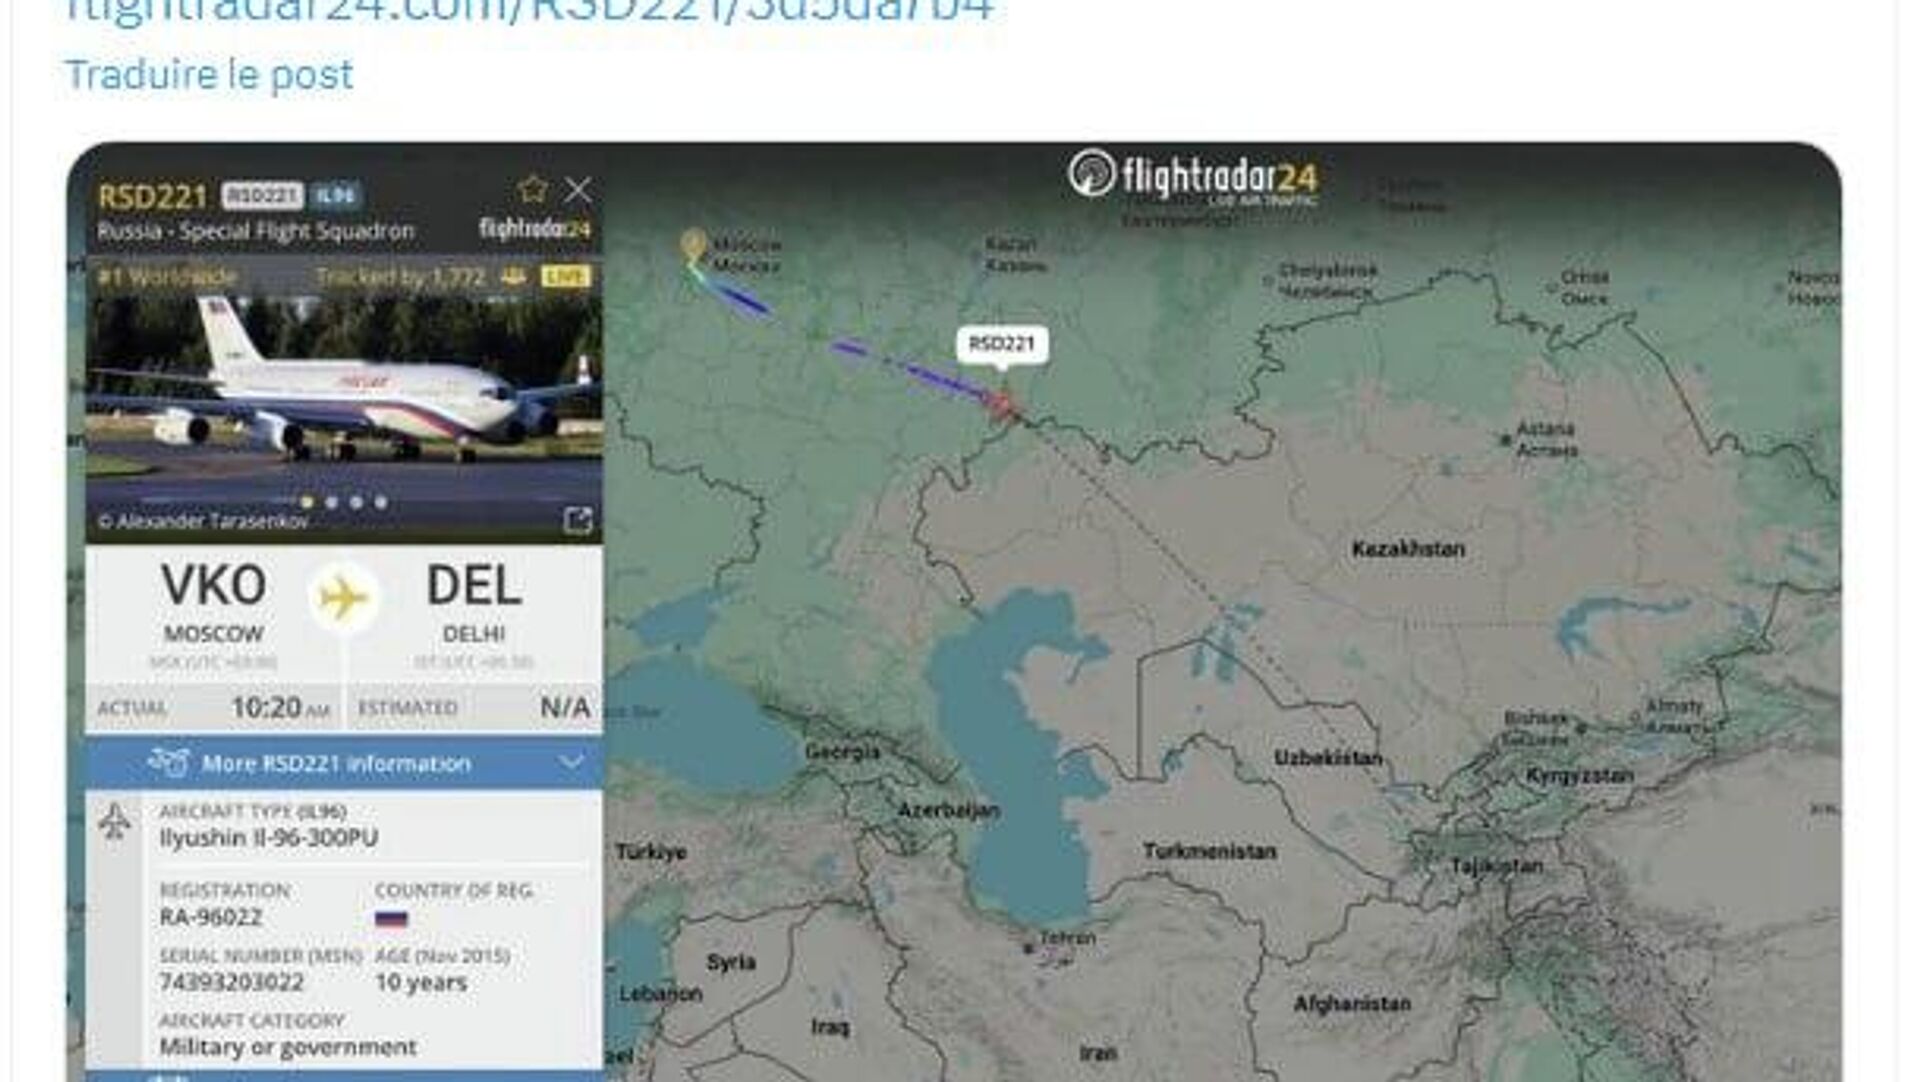
Task: Select the first photo carousel dot
Action: click(x=307, y=502)
